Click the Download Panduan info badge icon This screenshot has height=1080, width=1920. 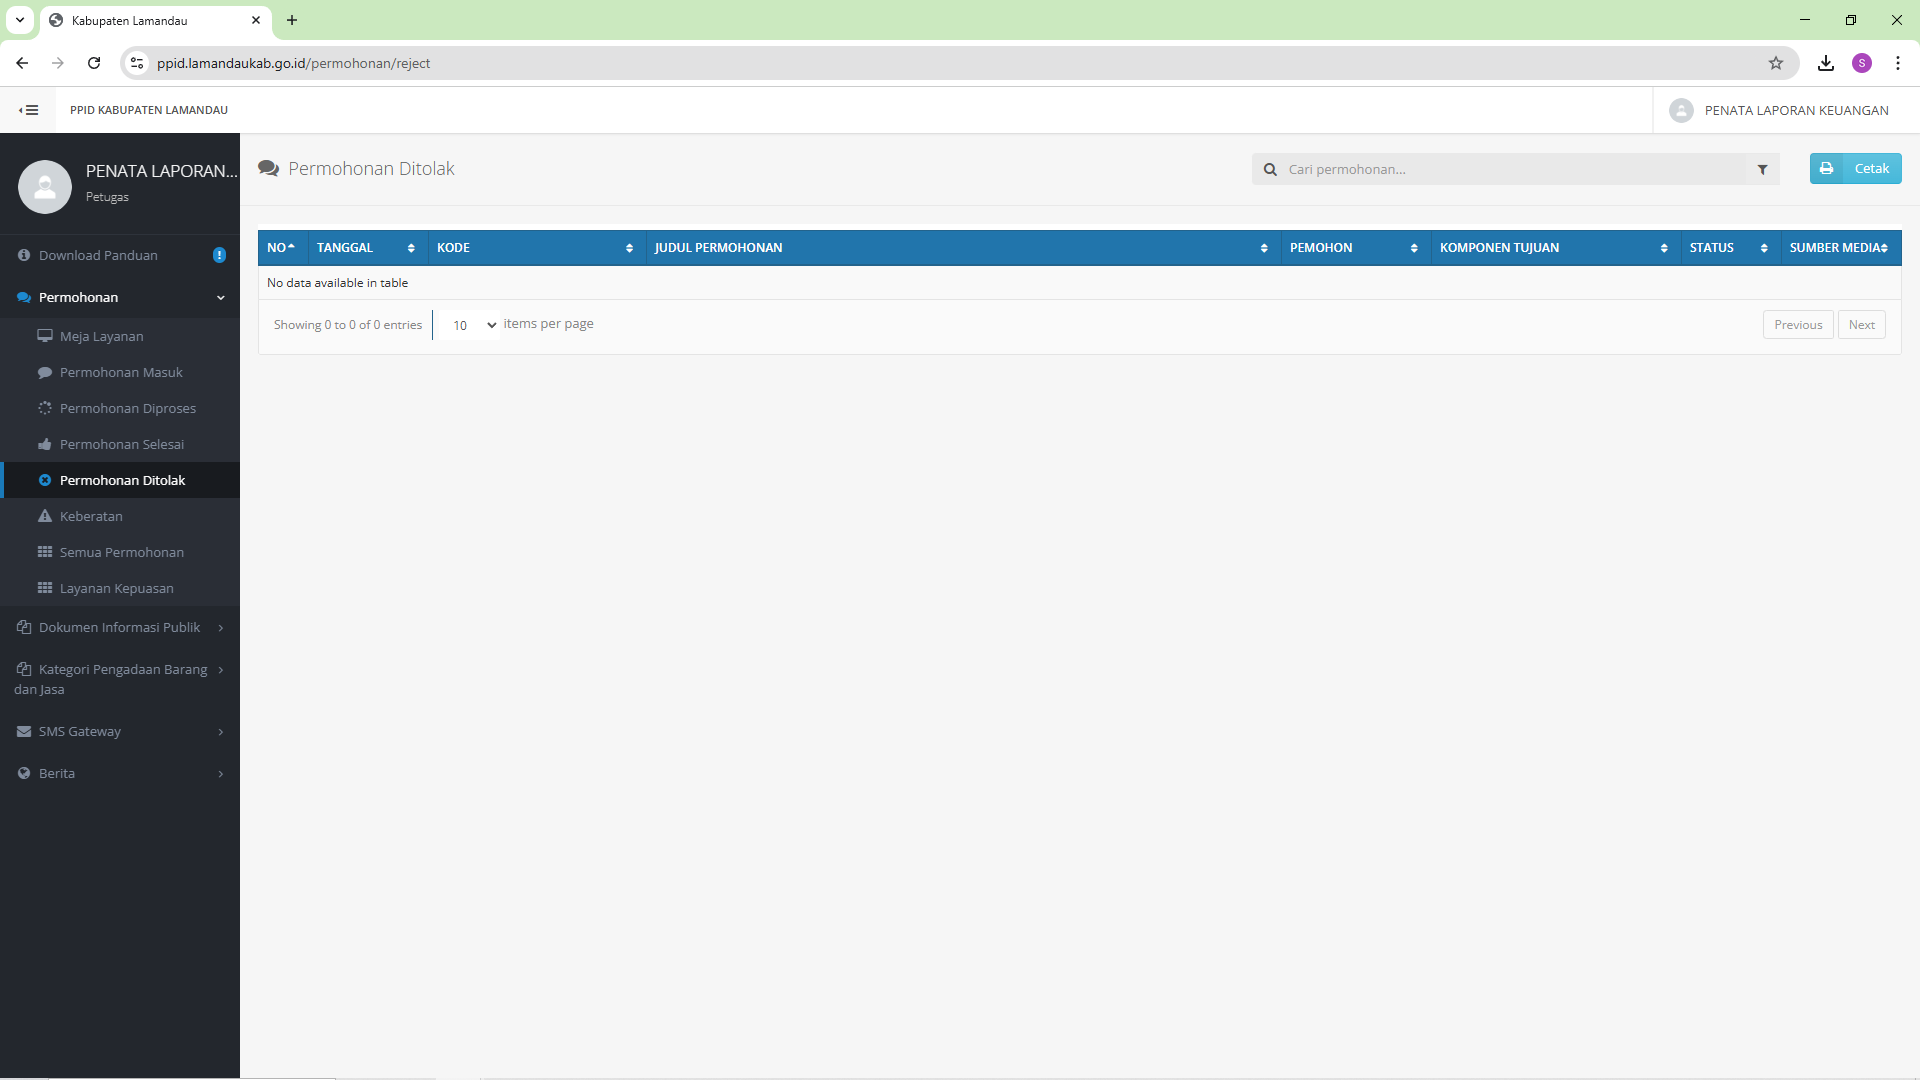219,256
